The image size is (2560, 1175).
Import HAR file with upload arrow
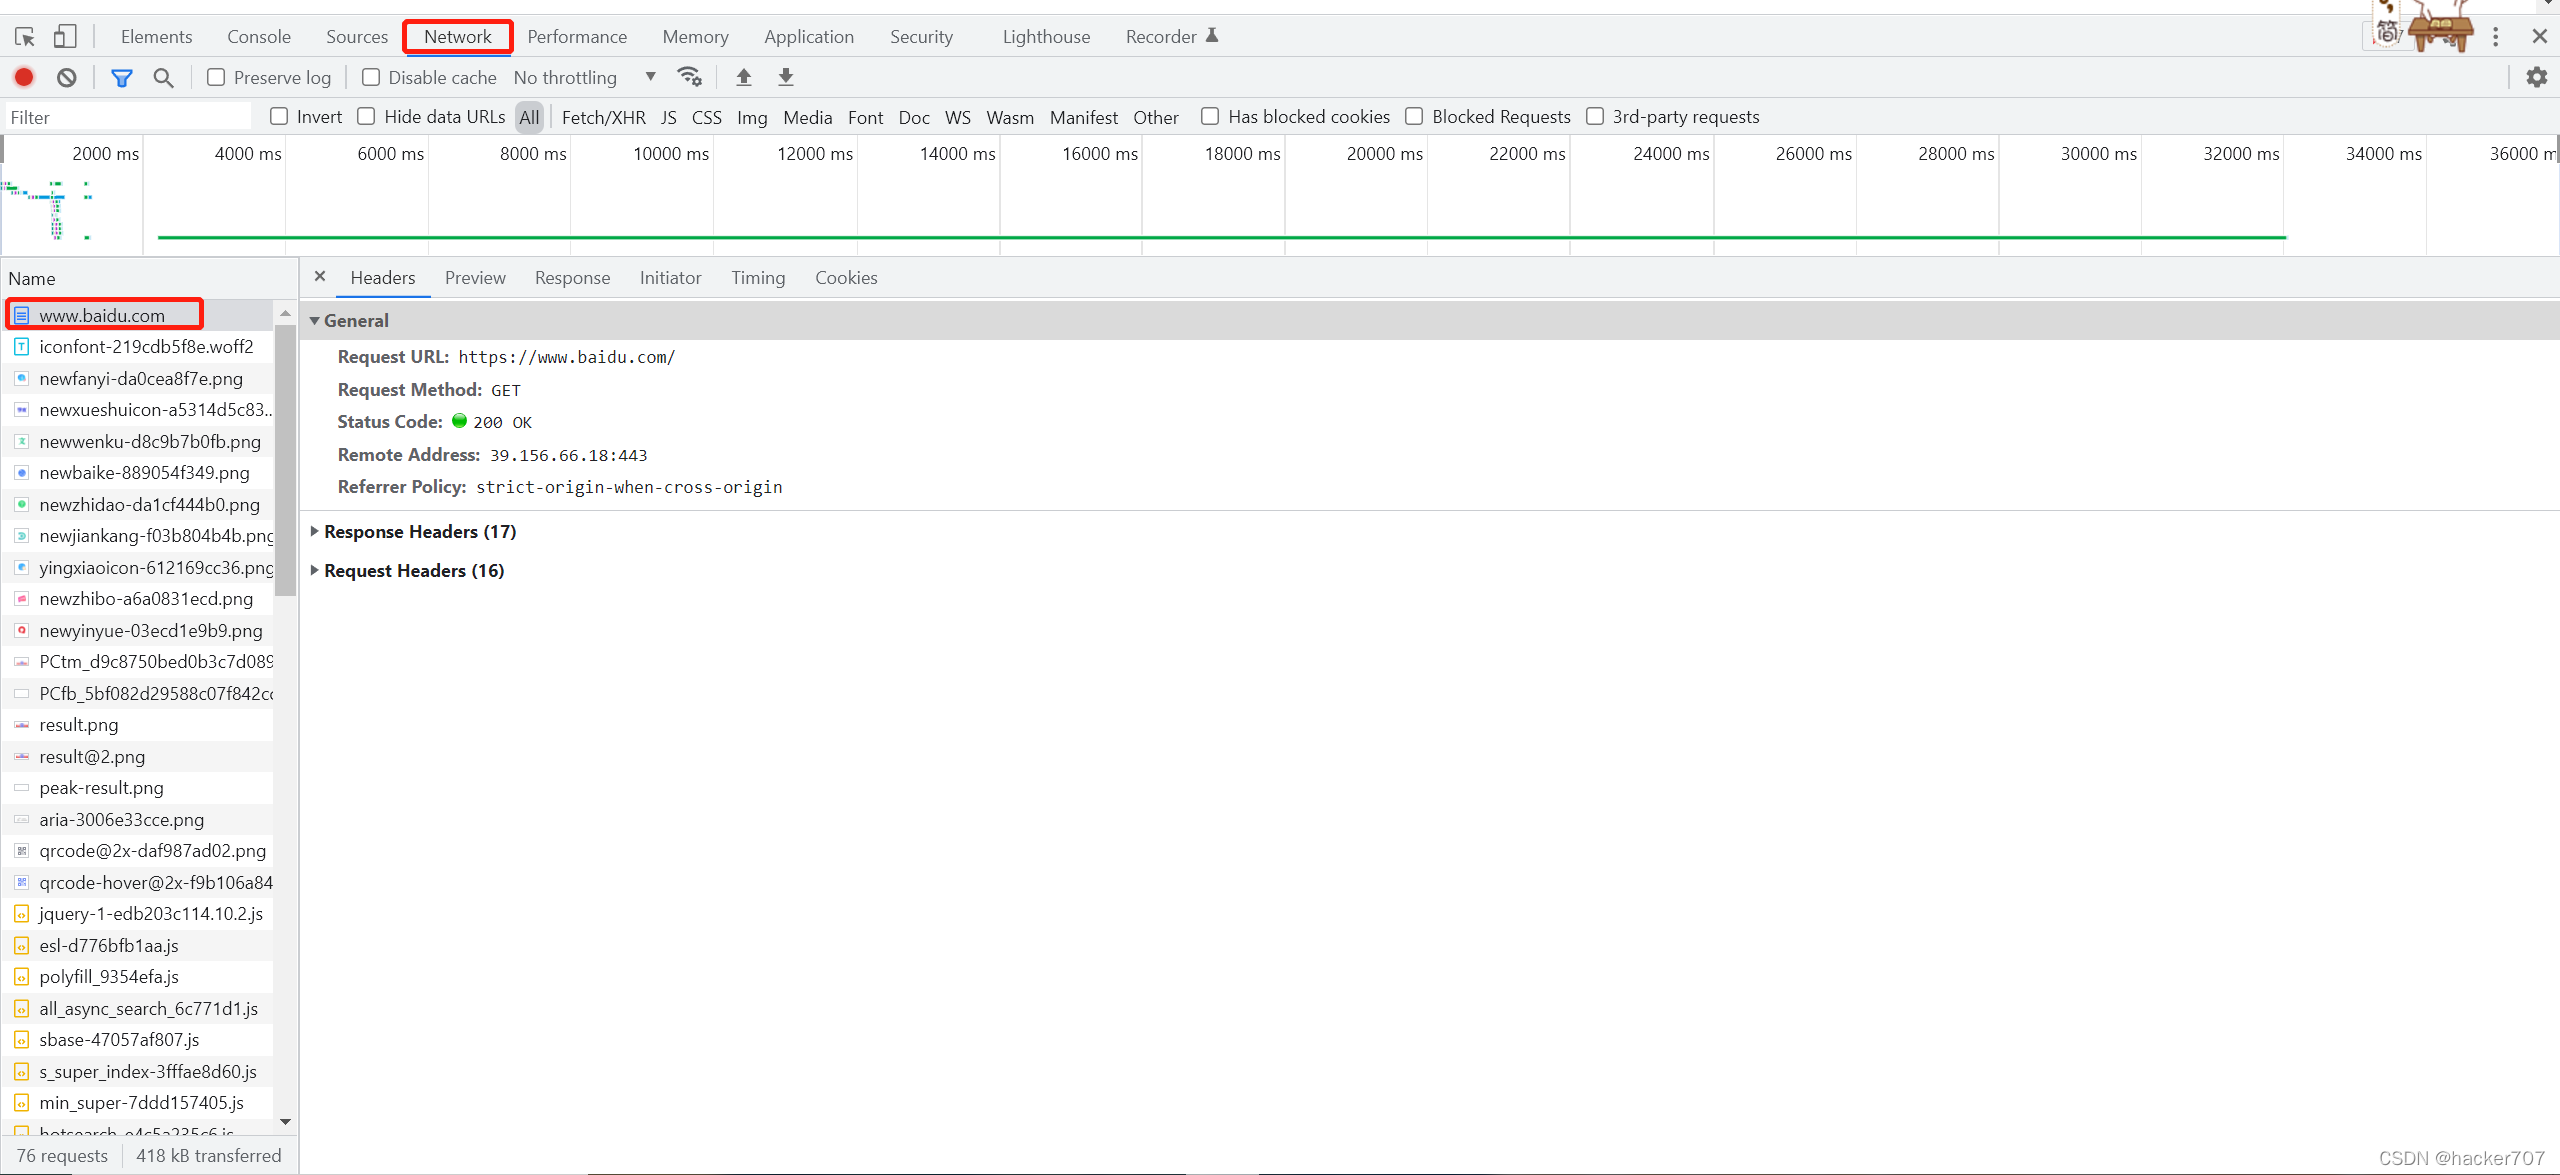(743, 77)
